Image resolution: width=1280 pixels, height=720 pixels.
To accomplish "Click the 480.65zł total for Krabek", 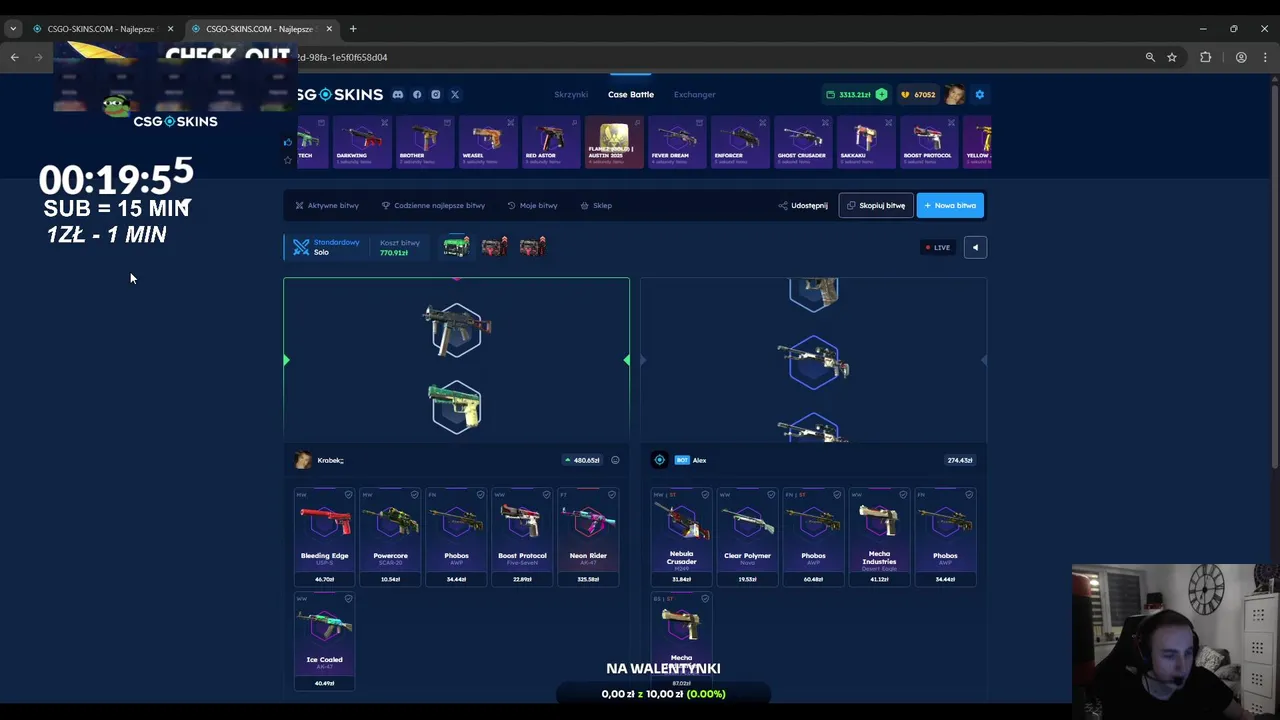I will tap(582, 460).
